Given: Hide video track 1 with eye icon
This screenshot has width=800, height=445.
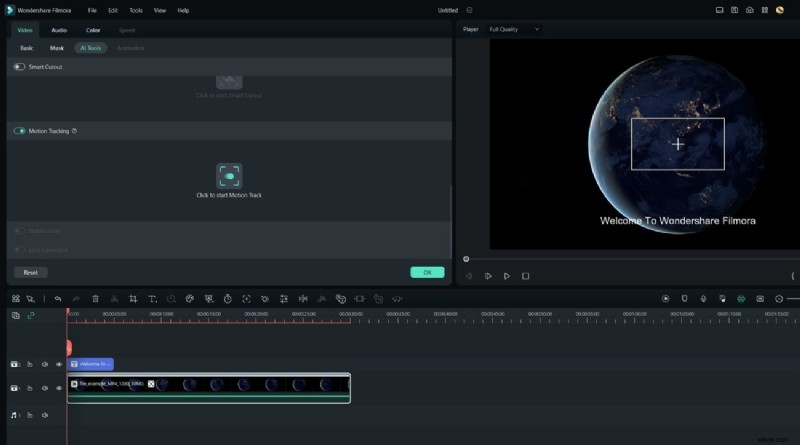Looking at the screenshot, I should tap(59, 388).
